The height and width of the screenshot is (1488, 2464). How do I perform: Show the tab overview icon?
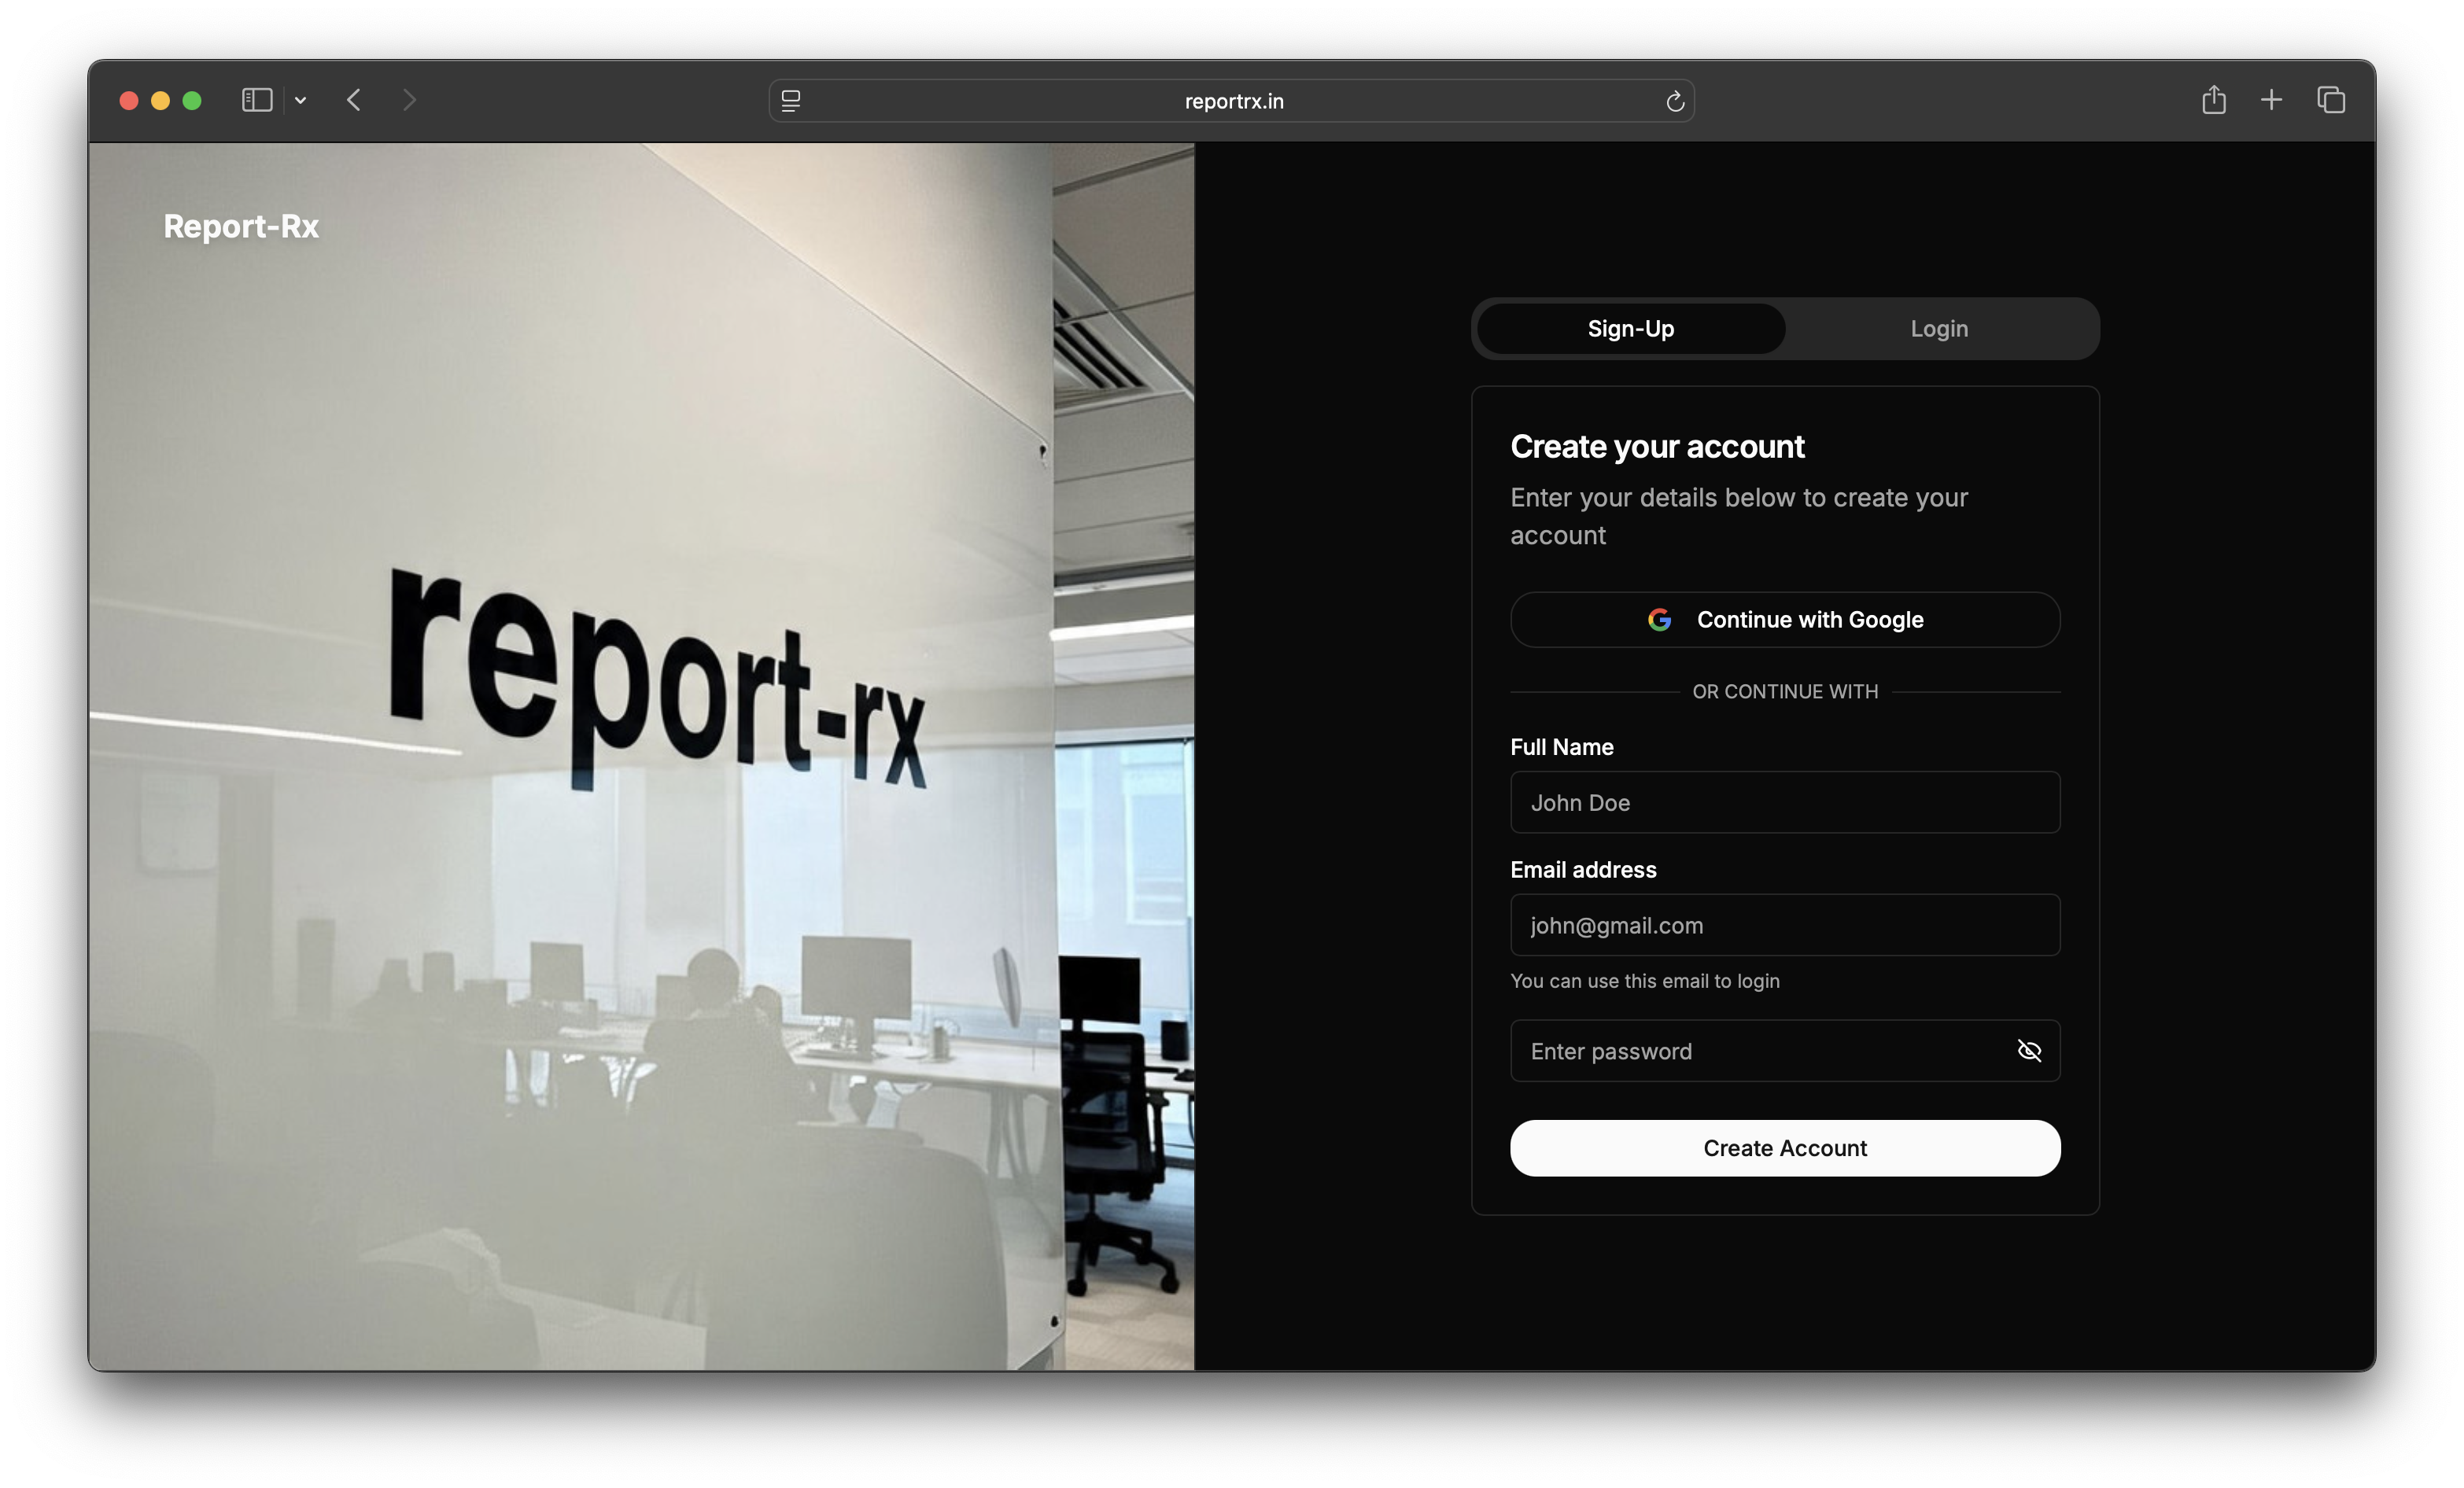click(2331, 100)
